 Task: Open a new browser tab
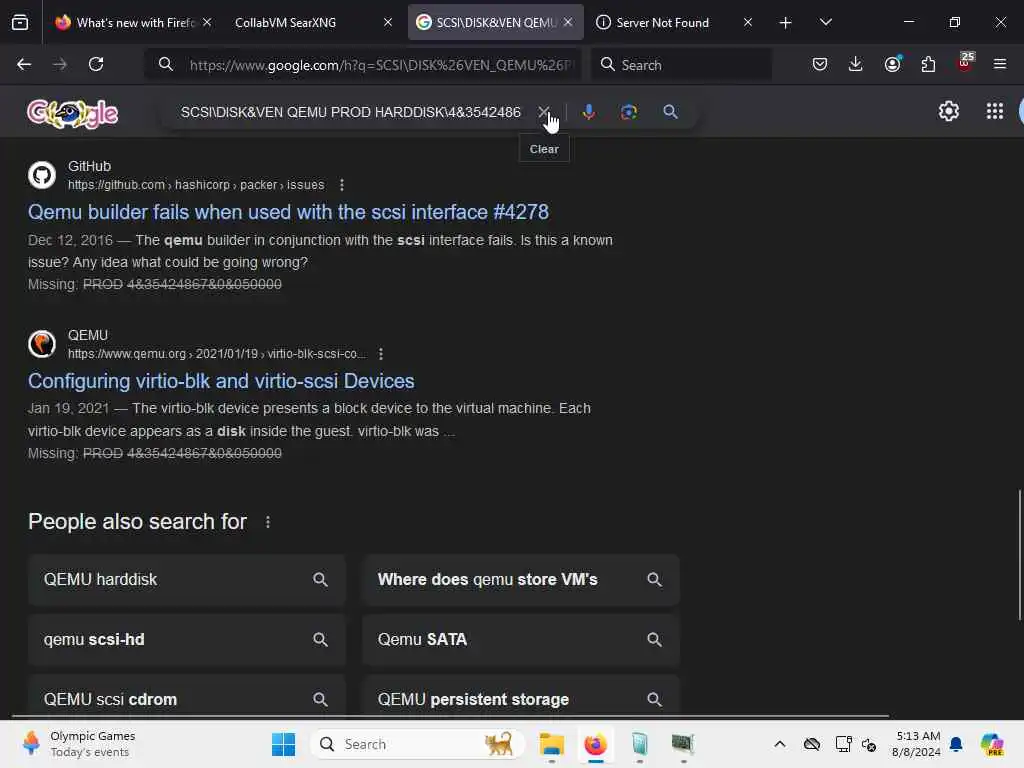click(x=785, y=23)
